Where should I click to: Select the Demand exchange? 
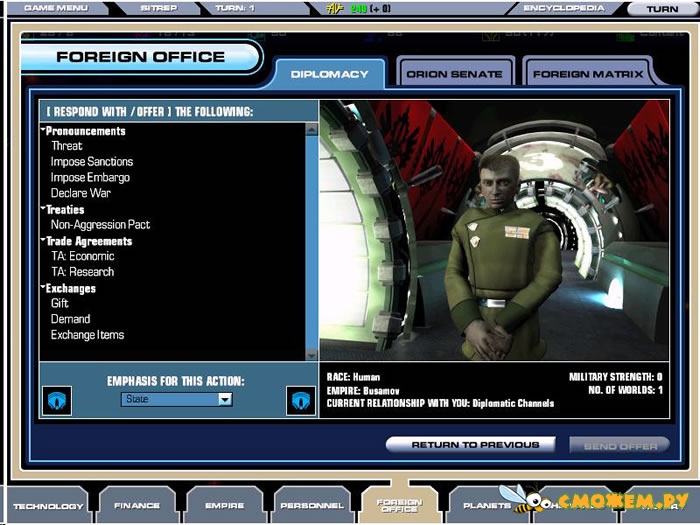coord(71,319)
